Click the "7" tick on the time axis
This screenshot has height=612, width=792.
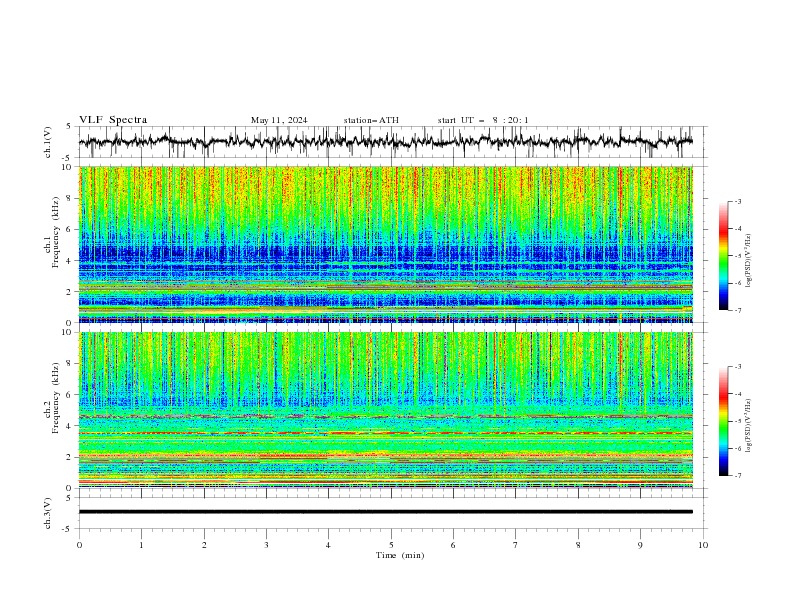pos(516,545)
